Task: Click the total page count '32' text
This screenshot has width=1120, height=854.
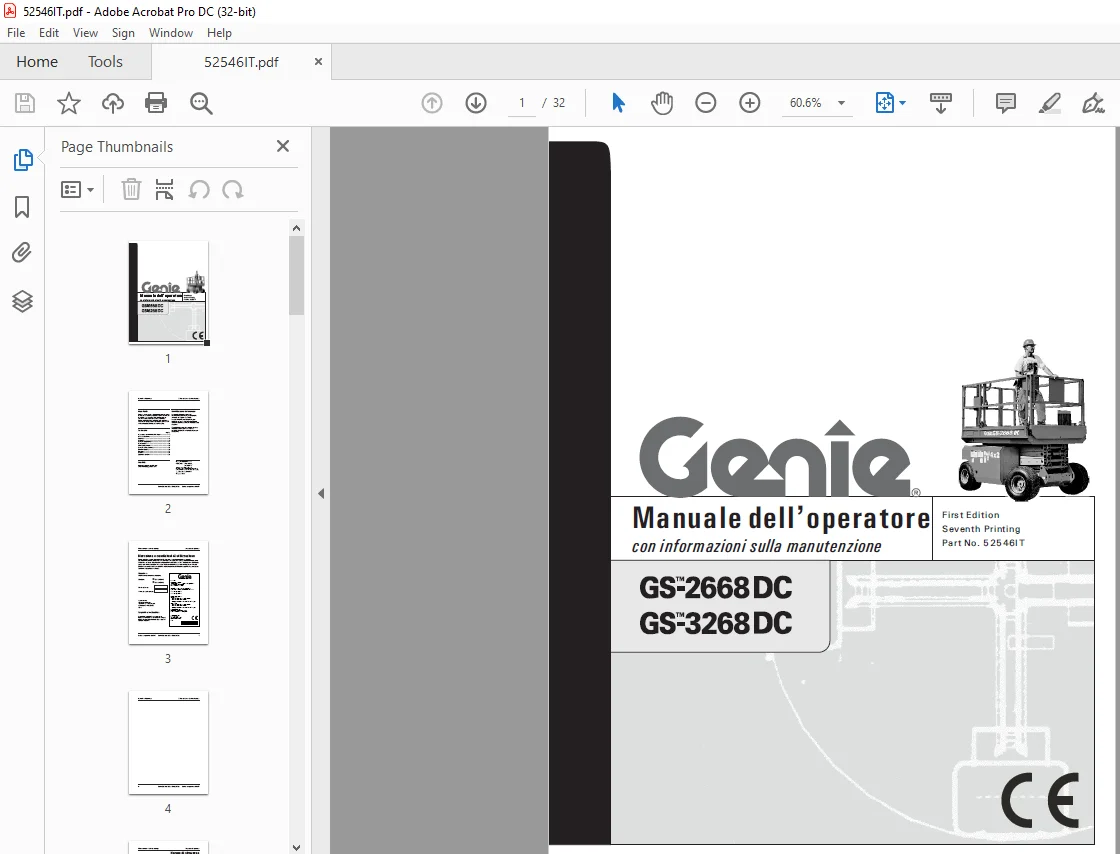Action: tap(559, 103)
